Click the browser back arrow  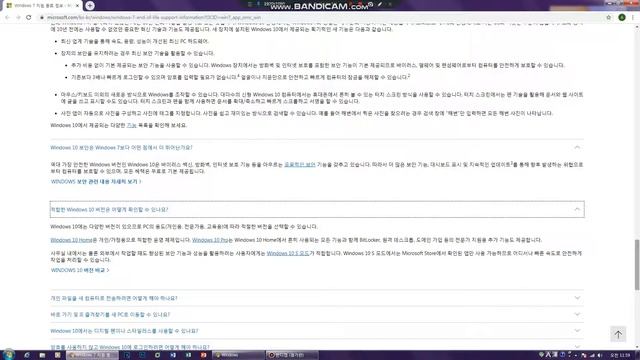point(7,18)
